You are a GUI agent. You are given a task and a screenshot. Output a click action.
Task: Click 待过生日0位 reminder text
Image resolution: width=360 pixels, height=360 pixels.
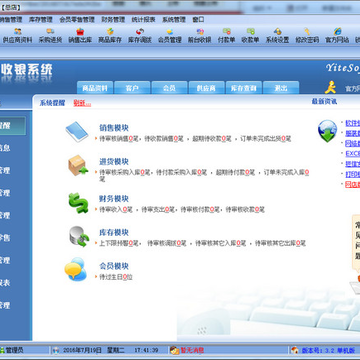(116, 277)
